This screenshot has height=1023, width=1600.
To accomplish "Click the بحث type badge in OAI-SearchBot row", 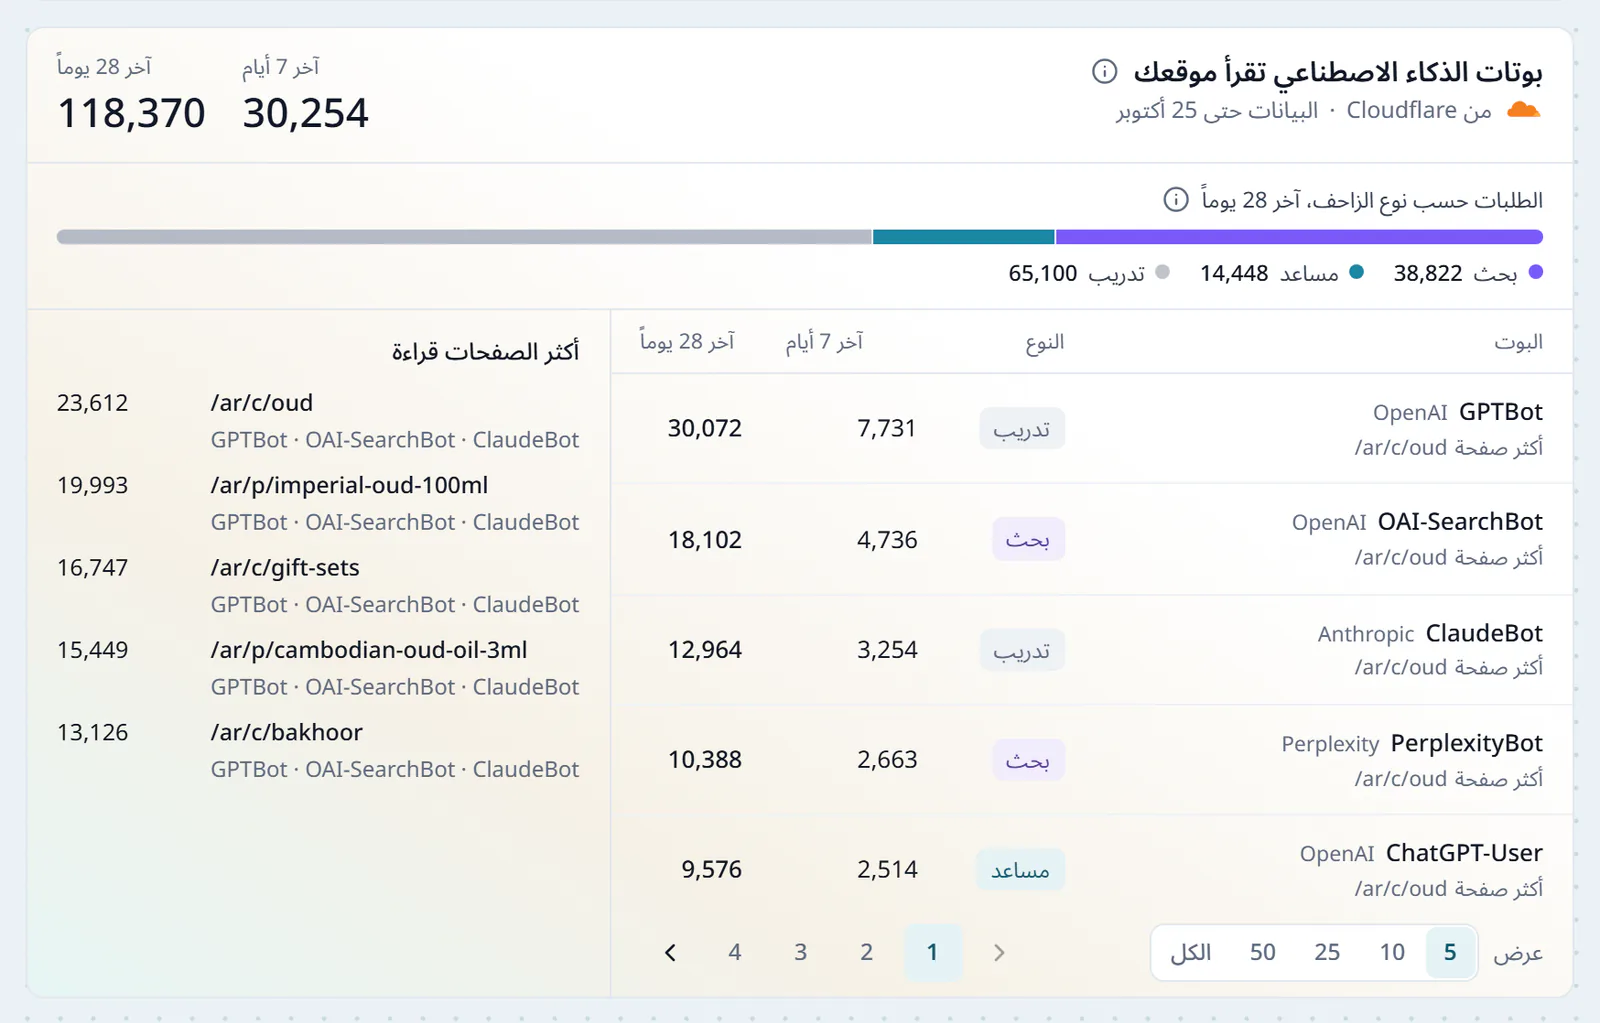I will click(1028, 540).
